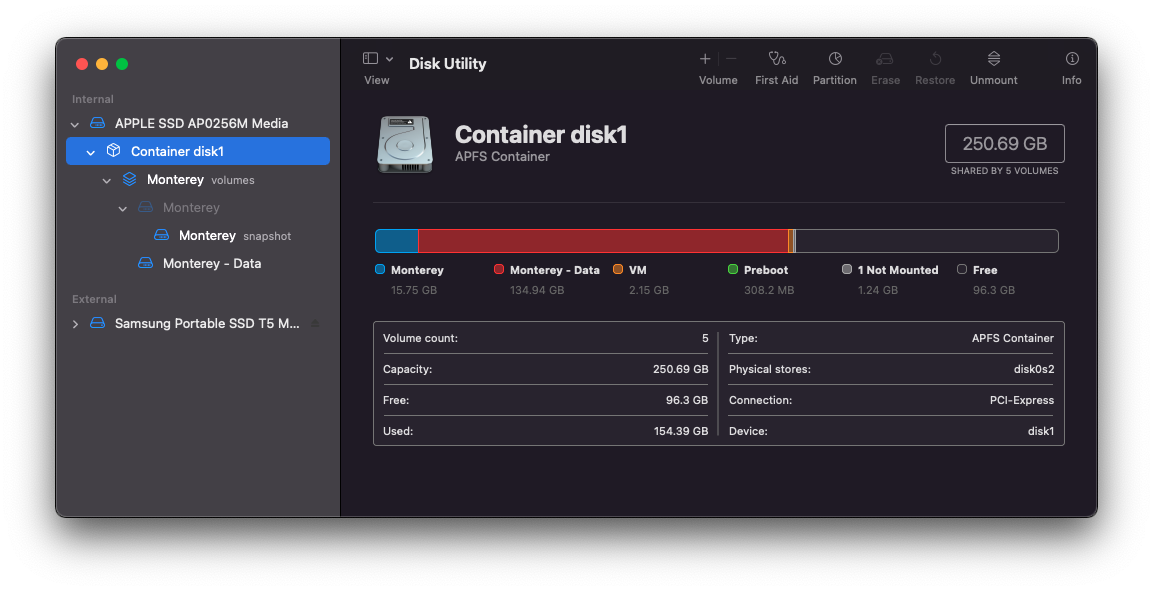The width and height of the screenshot is (1153, 591).
Task: Select the Monterey snapshot row
Action: [198, 235]
